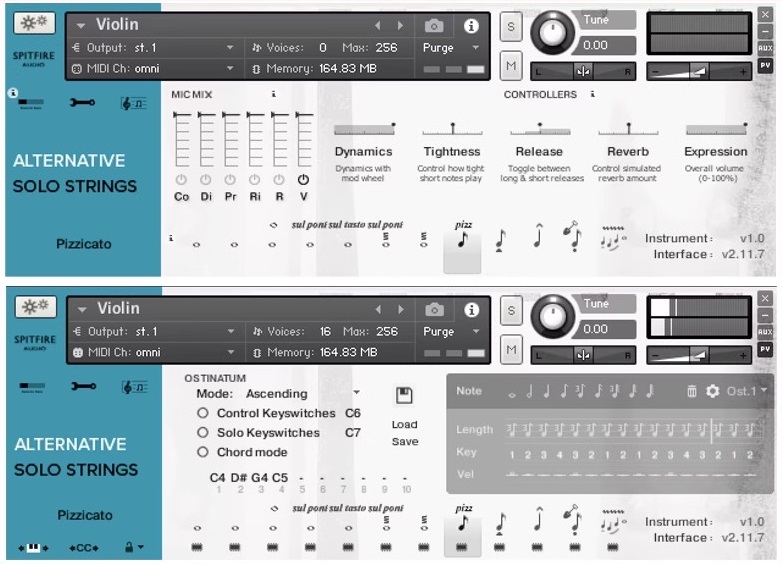The height and width of the screenshot is (564, 782).
Task: Select the Solo Keyswitches radio button
Action: [203, 433]
